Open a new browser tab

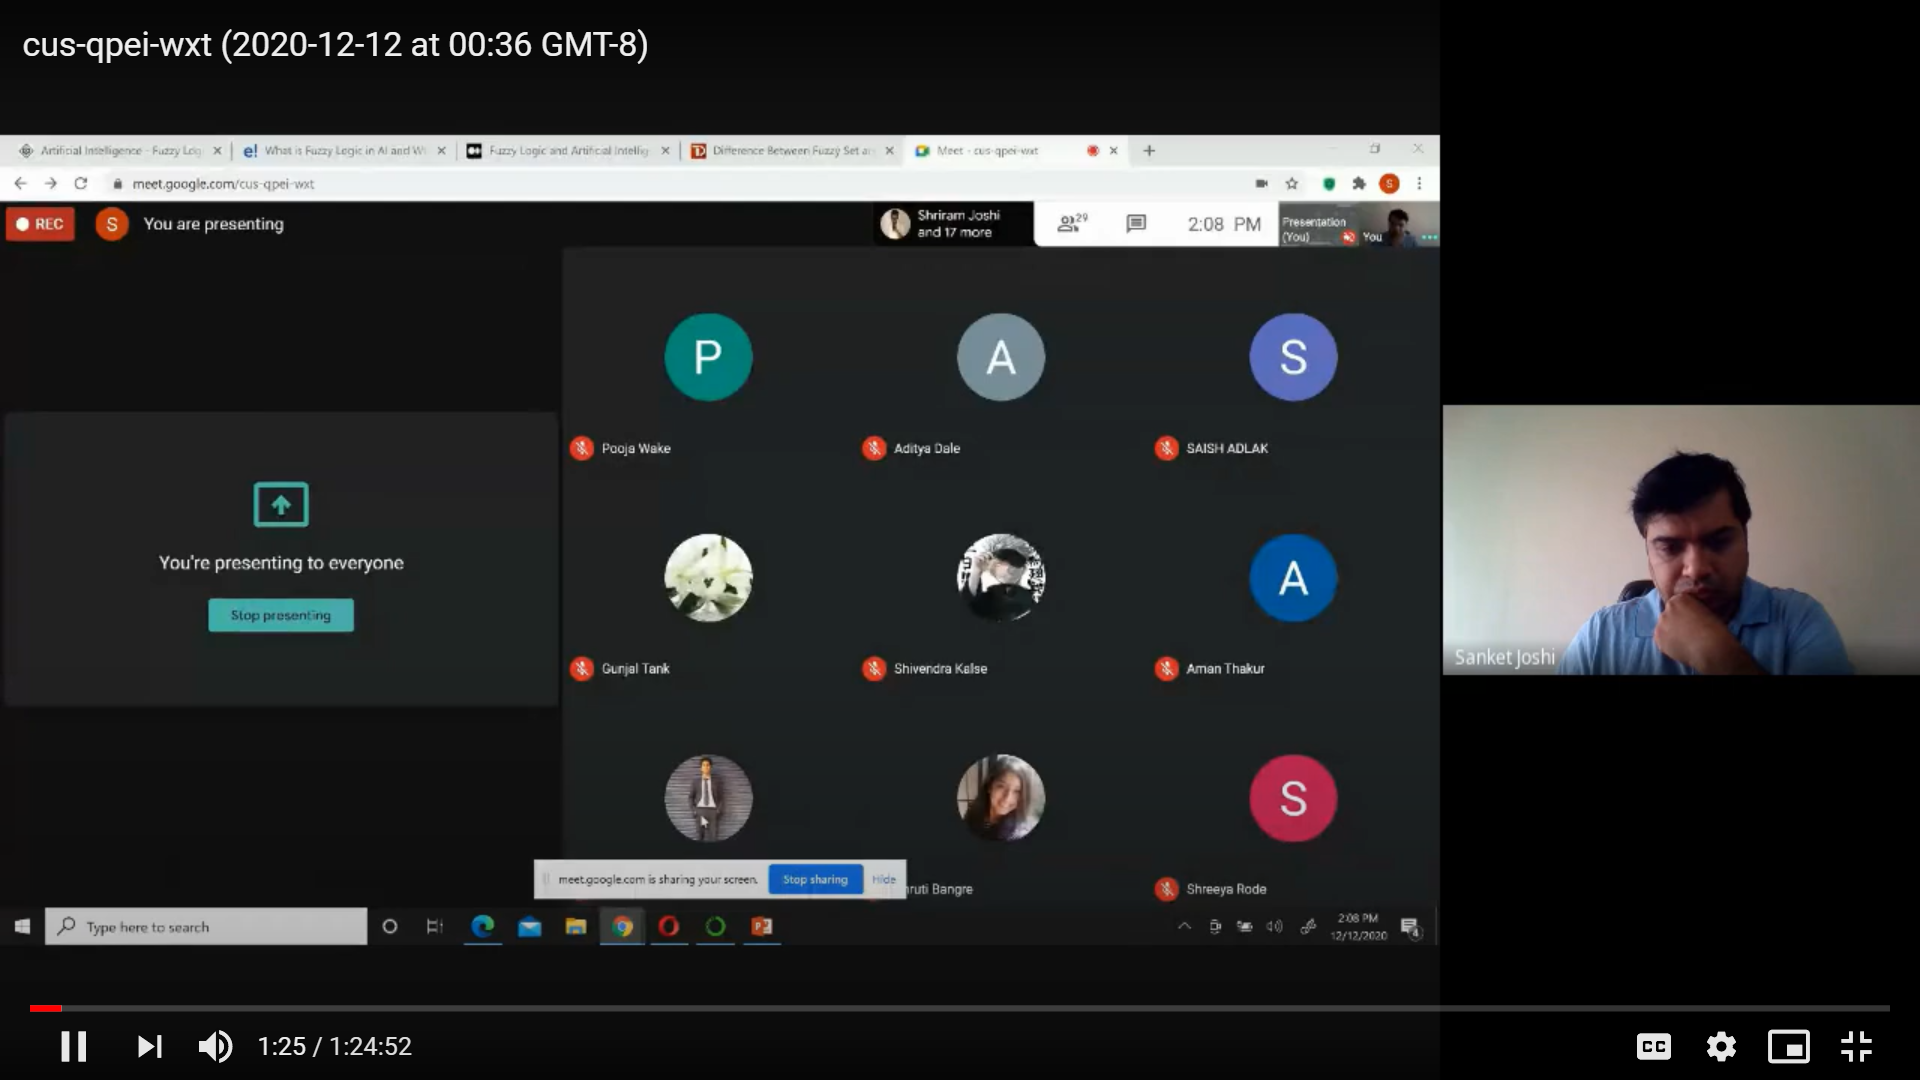point(1149,150)
